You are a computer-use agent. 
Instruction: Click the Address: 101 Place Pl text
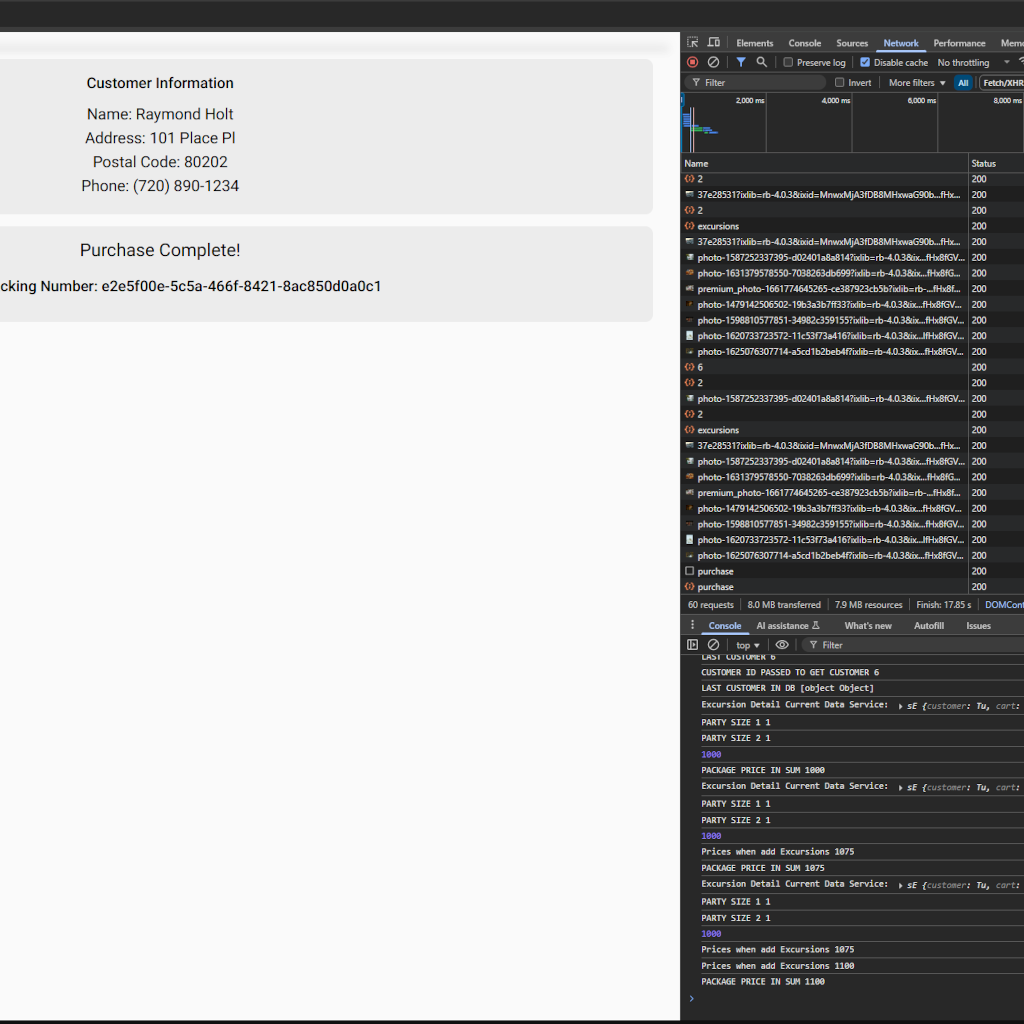point(160,138)
